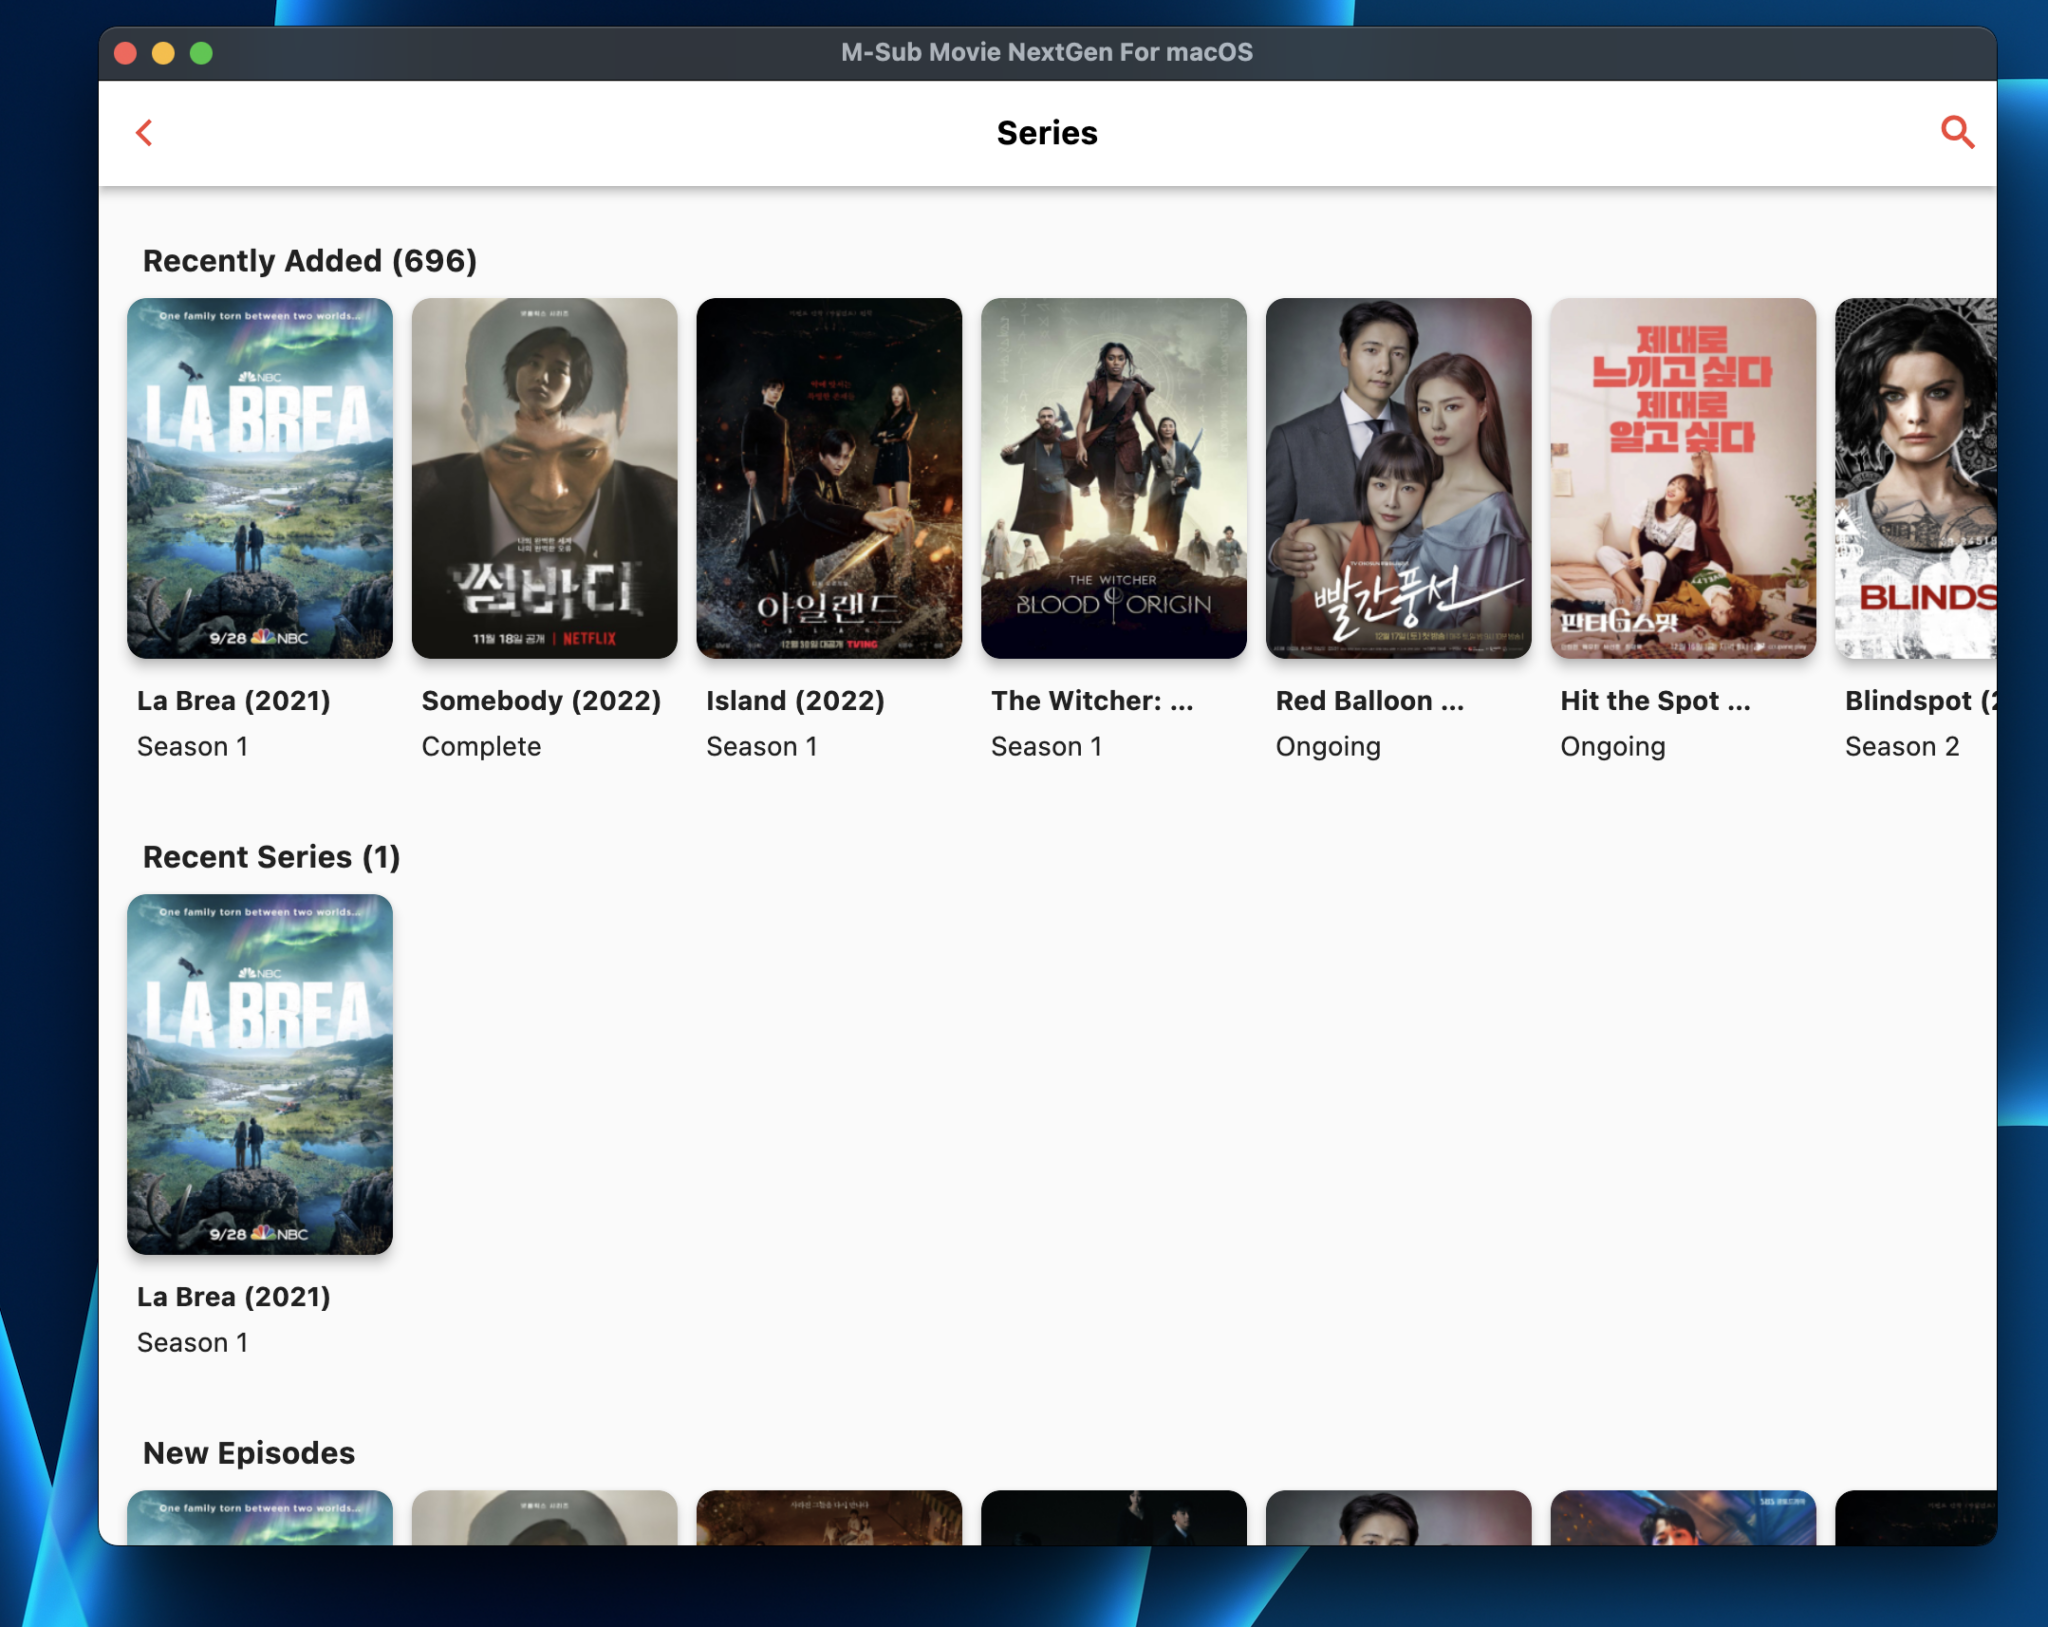Screen dimensions: 2048x1627
Task: Click the Recent Series (1) heading
Action: [x=270, y=856]
